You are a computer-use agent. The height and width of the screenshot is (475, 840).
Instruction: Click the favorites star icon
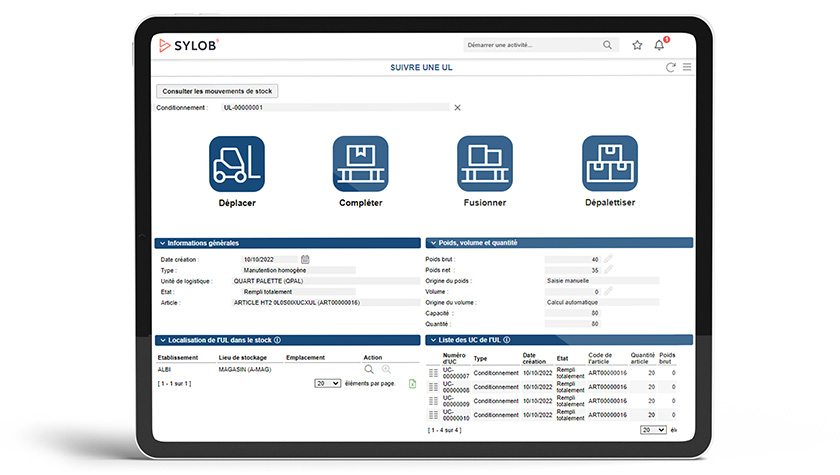tap(637, 45)
